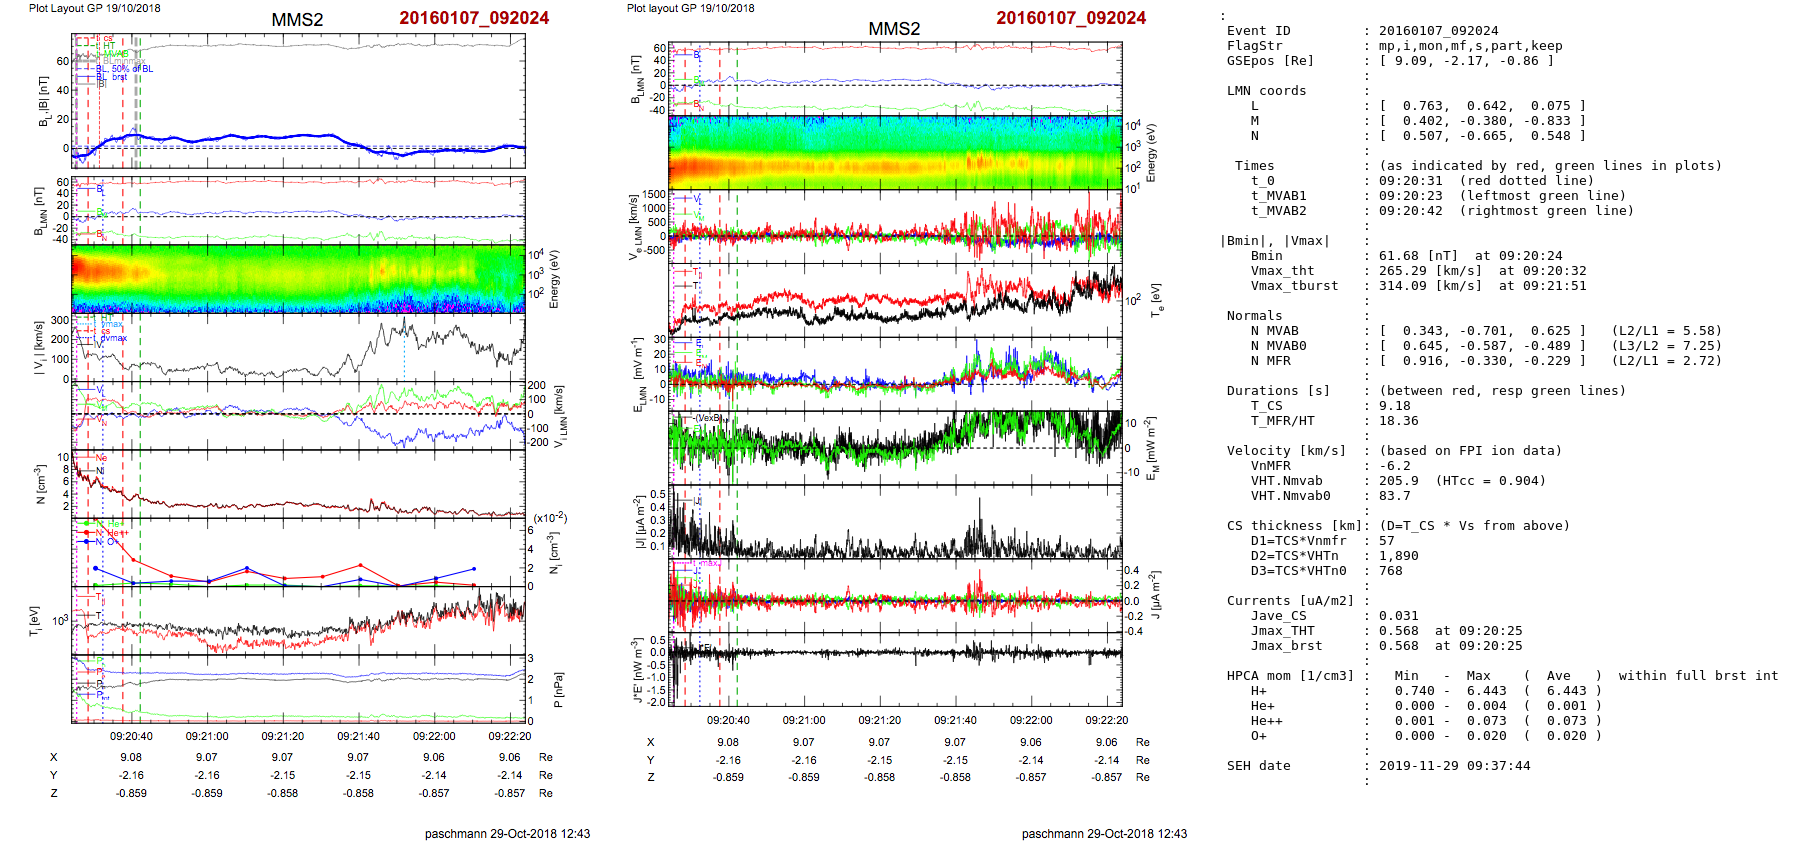Select the electron energy spectrogram in right plot
The image size is (1804, 841).
point(895,152)
